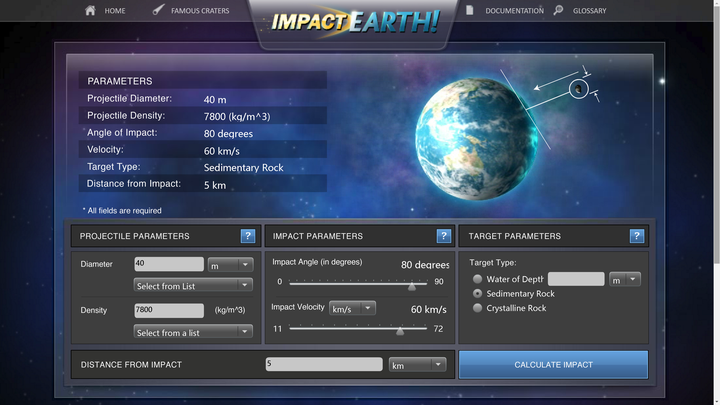Click the Famous Craters meteor icon
The width and height of the screenshot is (720, 405).
click(x=158, y=10)
